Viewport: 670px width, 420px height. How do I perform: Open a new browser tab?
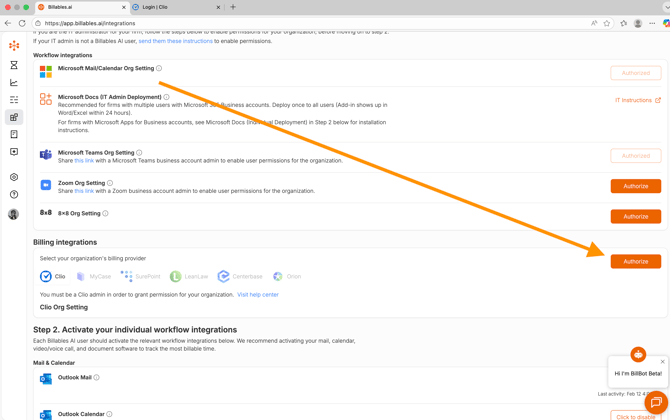tap(233, 7)
